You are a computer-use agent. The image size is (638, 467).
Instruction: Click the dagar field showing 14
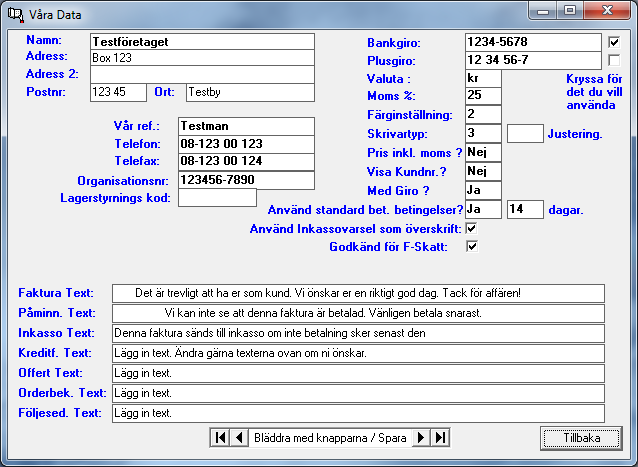tap(525, 209)
